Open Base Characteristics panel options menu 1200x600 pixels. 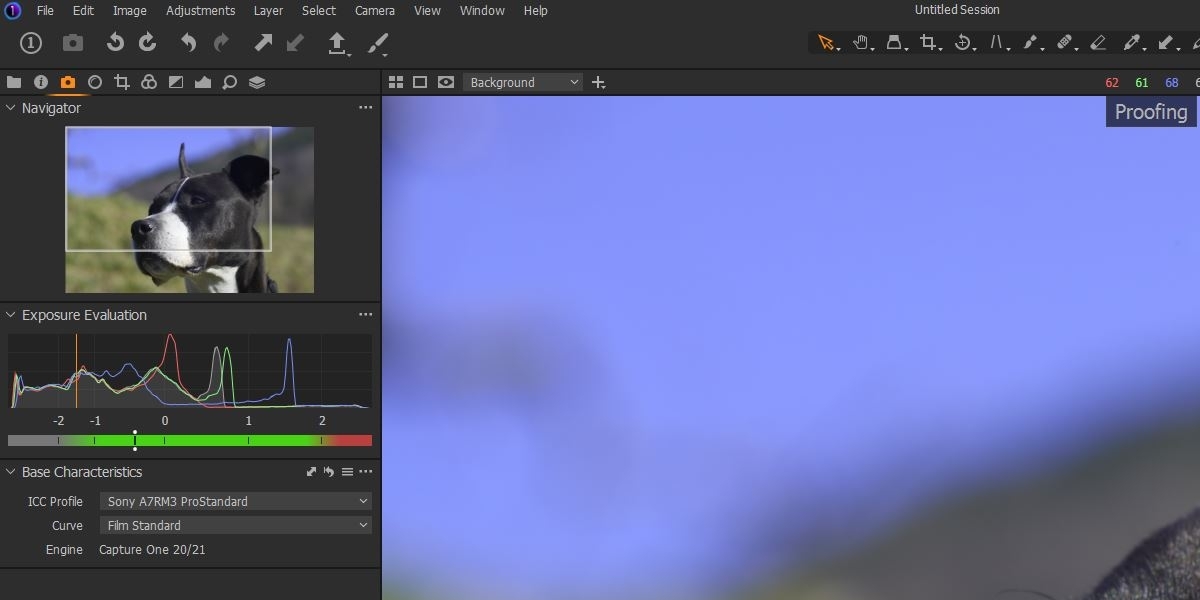[x=365, y=472]
